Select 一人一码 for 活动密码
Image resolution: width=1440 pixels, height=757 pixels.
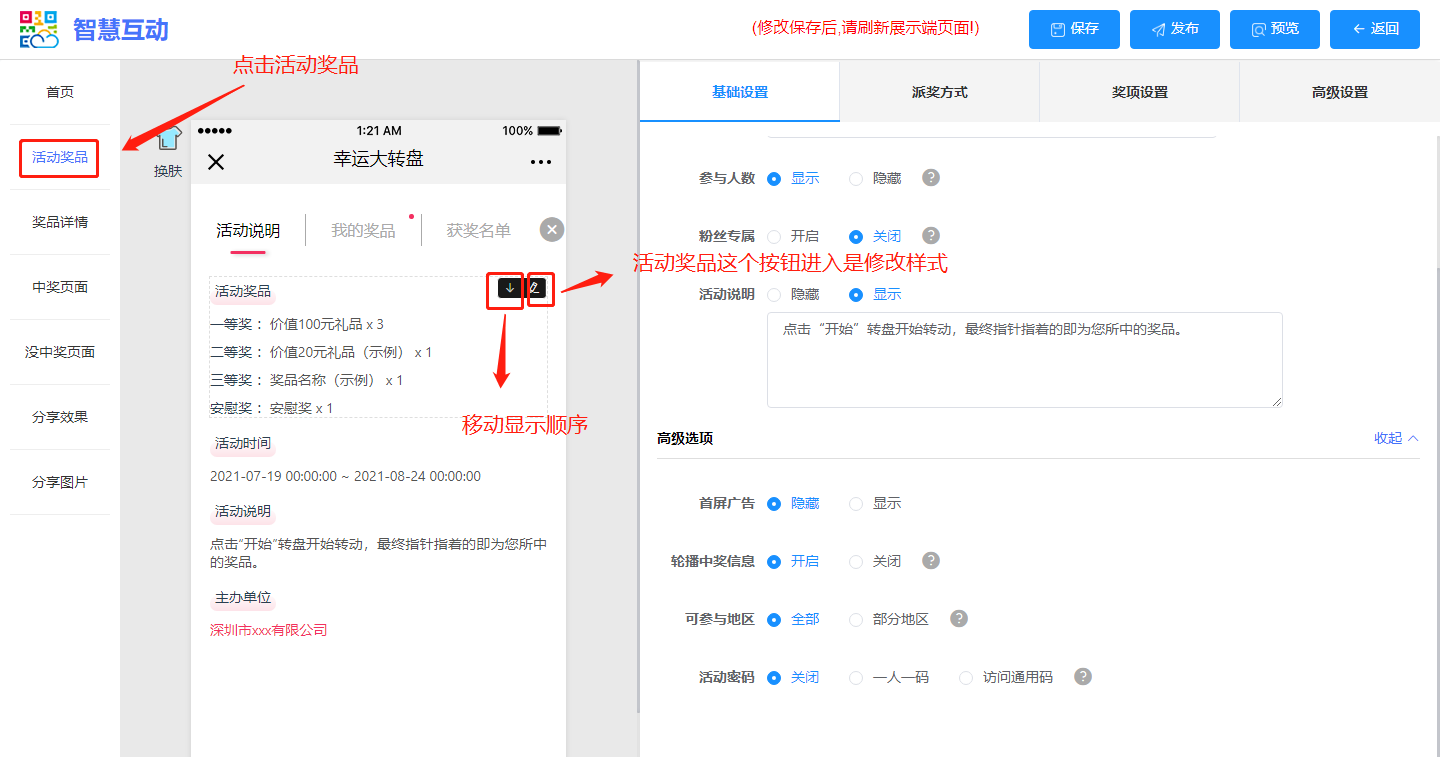pyautogui.click(x=856, y=678)
